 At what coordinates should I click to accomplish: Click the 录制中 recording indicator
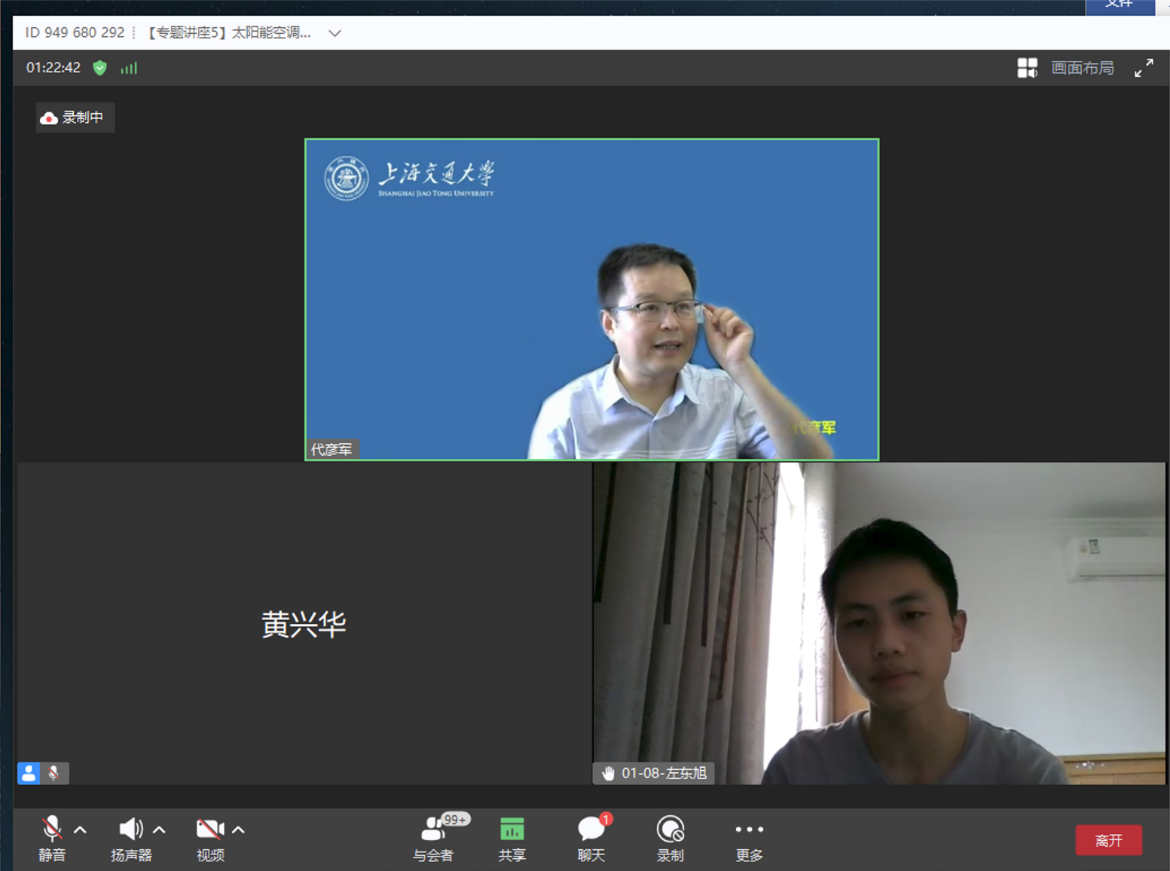tap(75, 118)
